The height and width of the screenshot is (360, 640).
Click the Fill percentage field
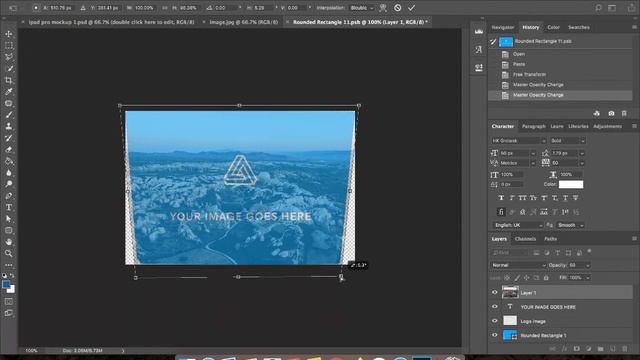coord(576,278)
